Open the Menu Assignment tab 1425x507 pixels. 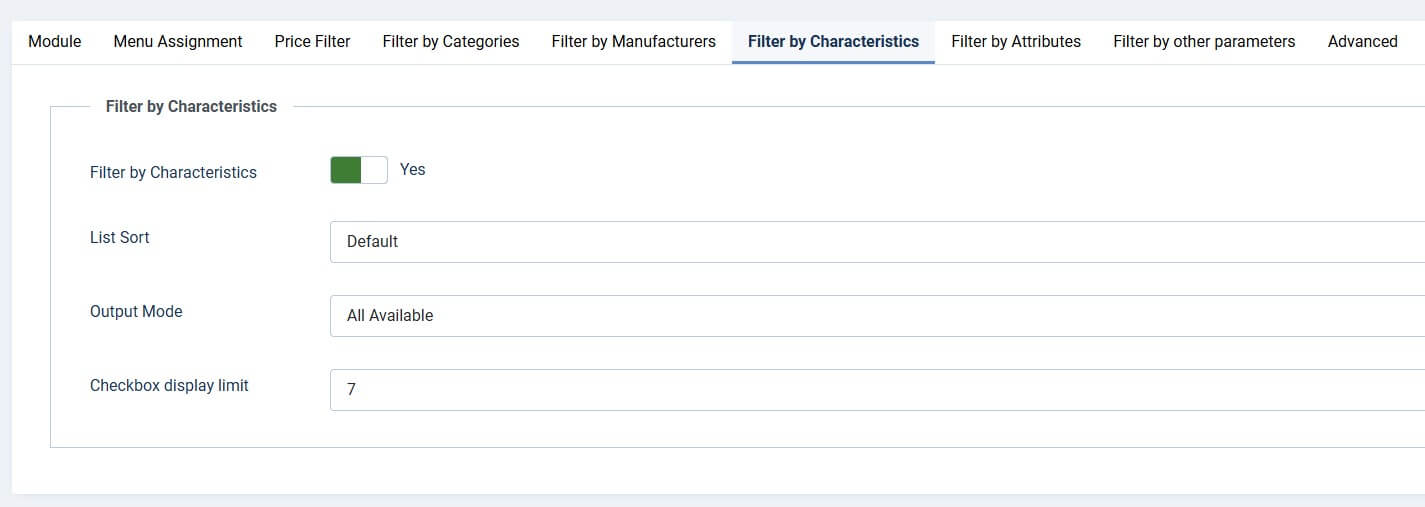(x=178, y=42)
